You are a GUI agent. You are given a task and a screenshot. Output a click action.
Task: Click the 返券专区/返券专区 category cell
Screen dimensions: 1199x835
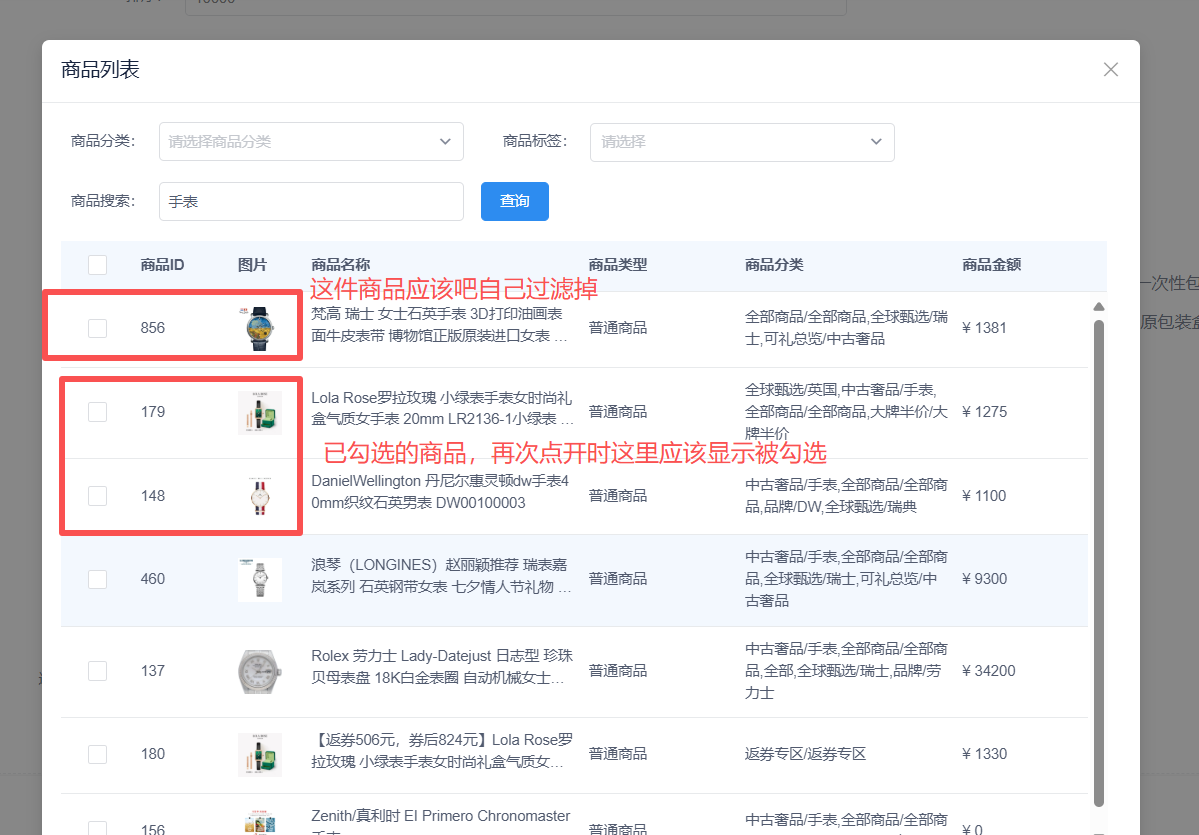click(805, 754)
